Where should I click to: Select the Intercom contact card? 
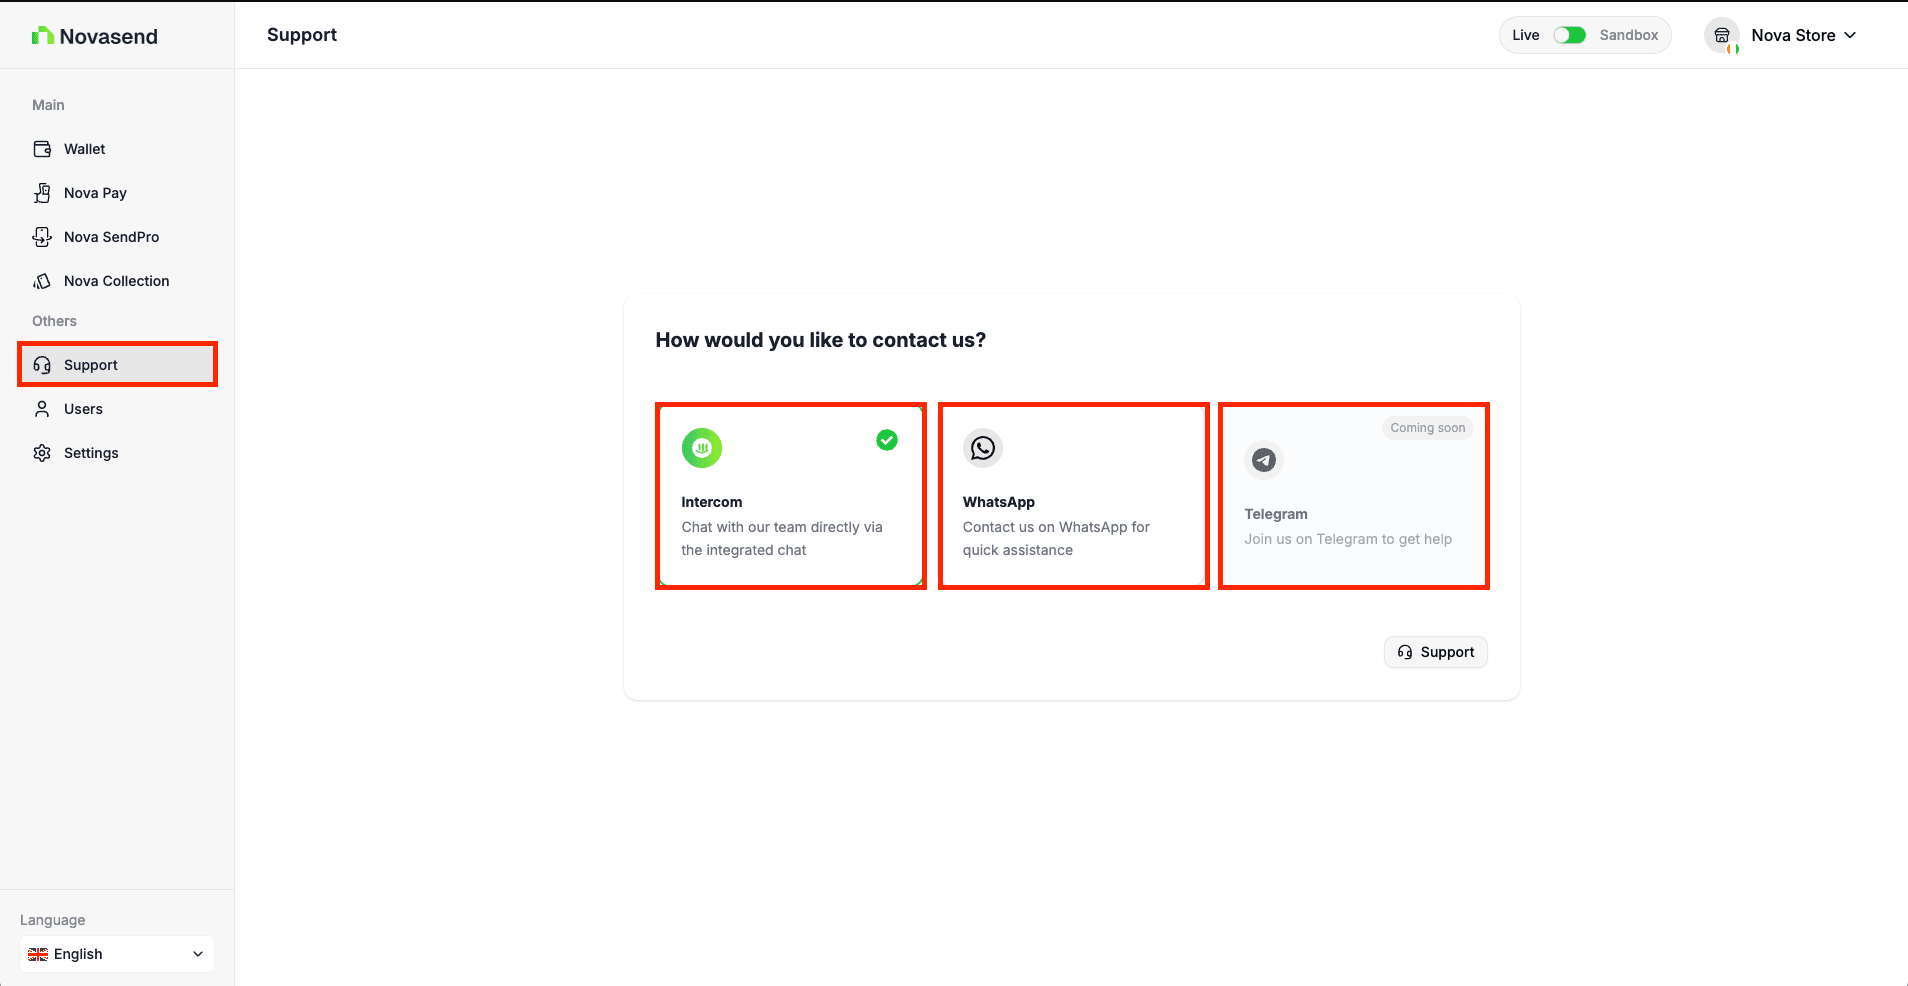click(791, 496)
